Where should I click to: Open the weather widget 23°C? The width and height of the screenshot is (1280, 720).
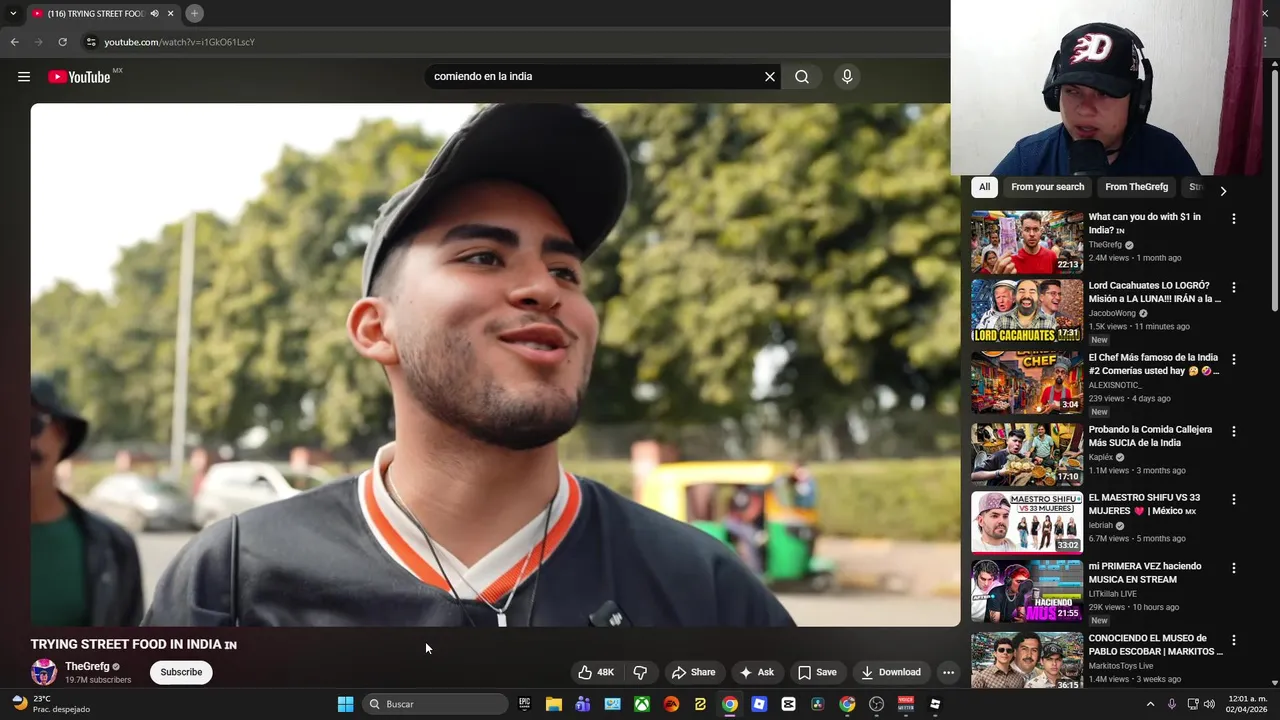coord(50,704)
